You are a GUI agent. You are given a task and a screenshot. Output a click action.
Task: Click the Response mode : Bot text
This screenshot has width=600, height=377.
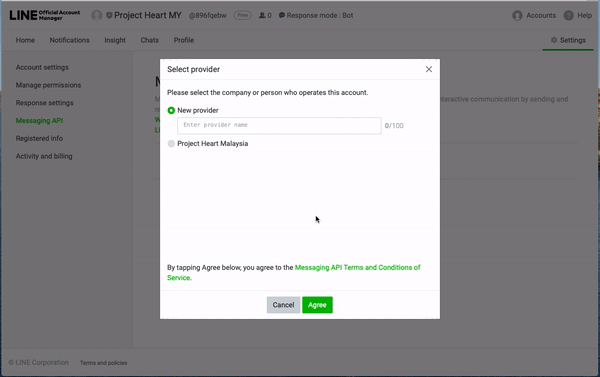320,15
